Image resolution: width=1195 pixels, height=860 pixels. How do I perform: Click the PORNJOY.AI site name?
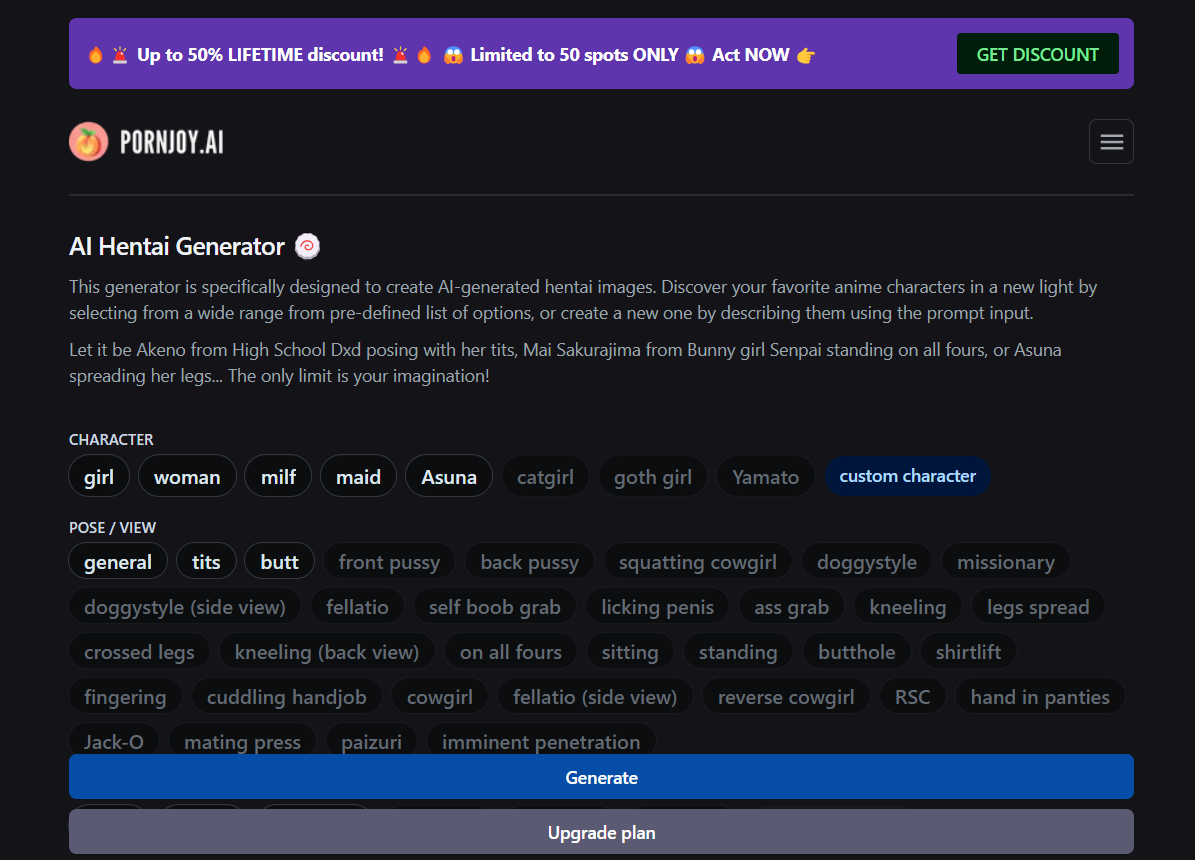click(x=171, y=143)
